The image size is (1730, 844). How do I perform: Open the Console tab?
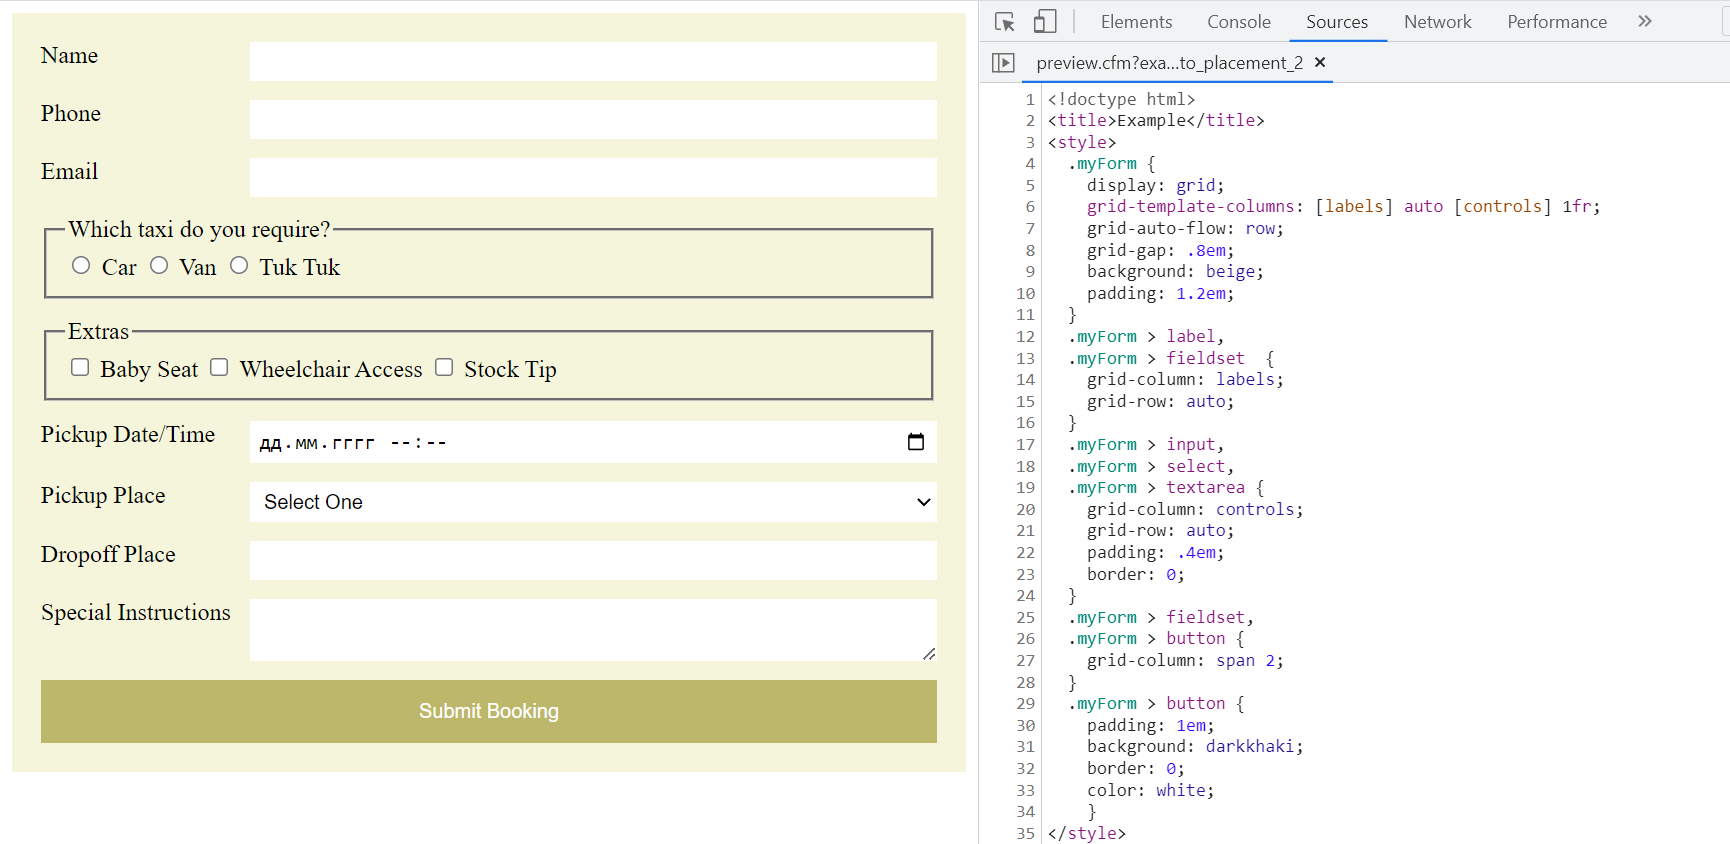point(1238,22)
